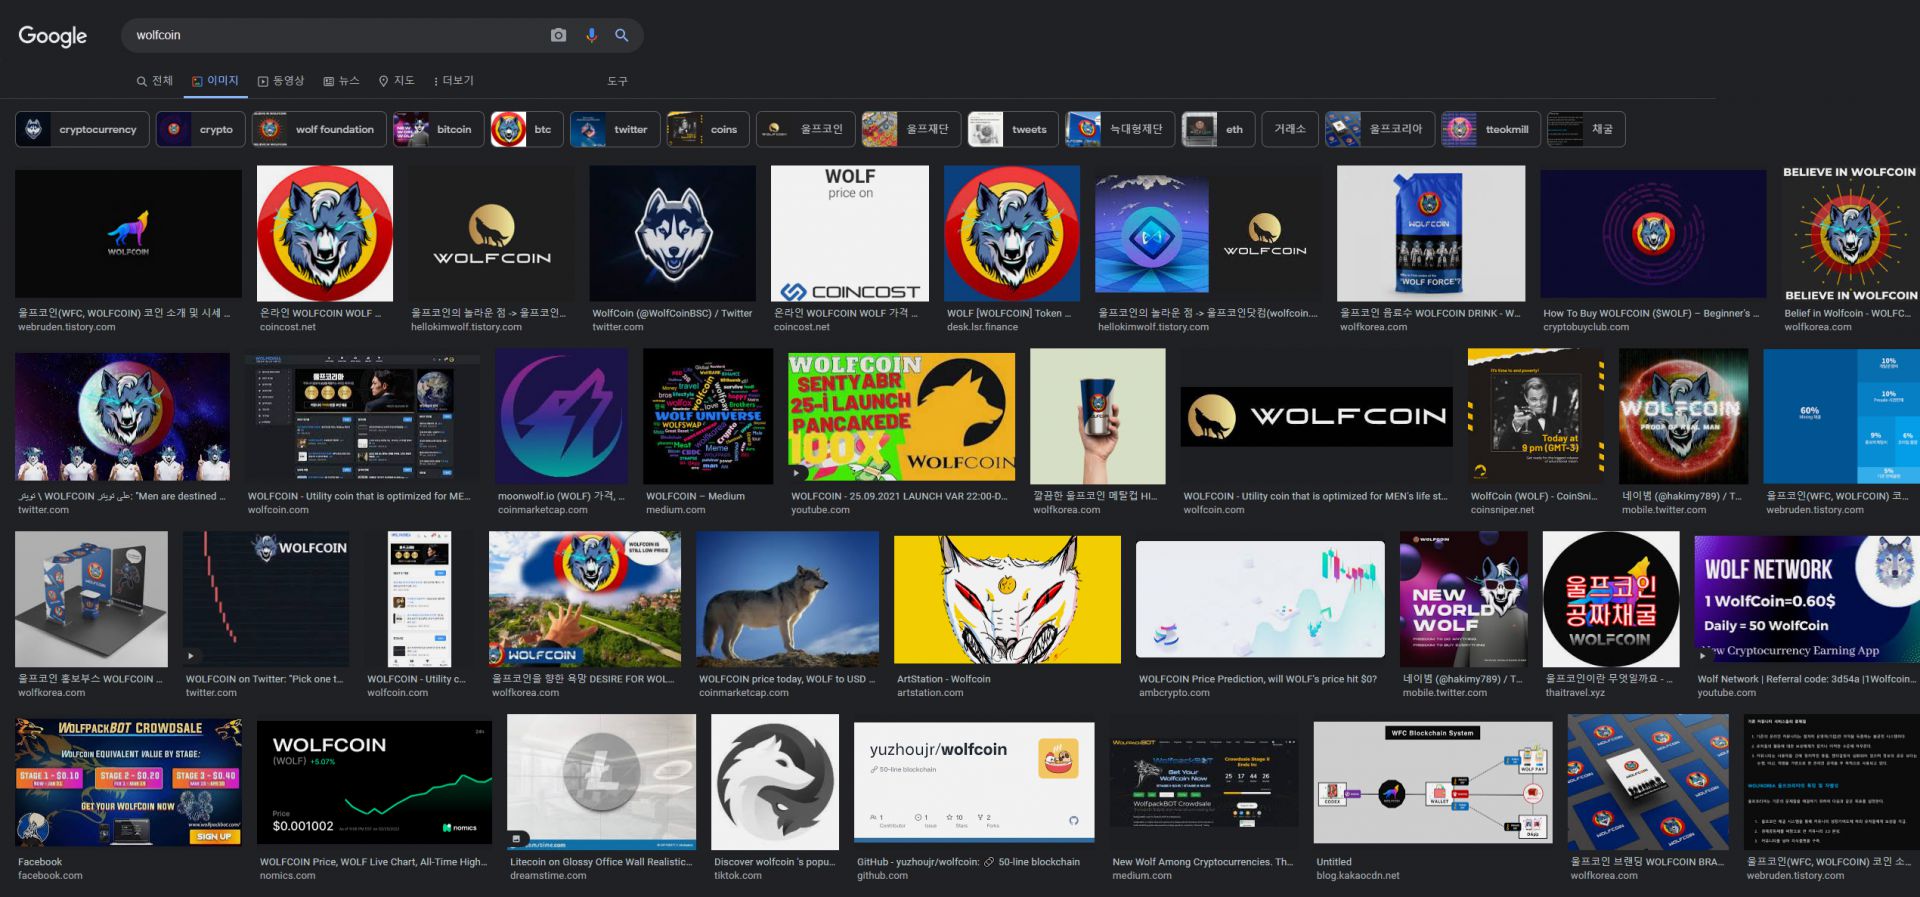The height and width of the screenshot is (897, 1920).
Task: Select the 채굴 filter chip
Action: pyautogui.click(x=1586, y=129)
